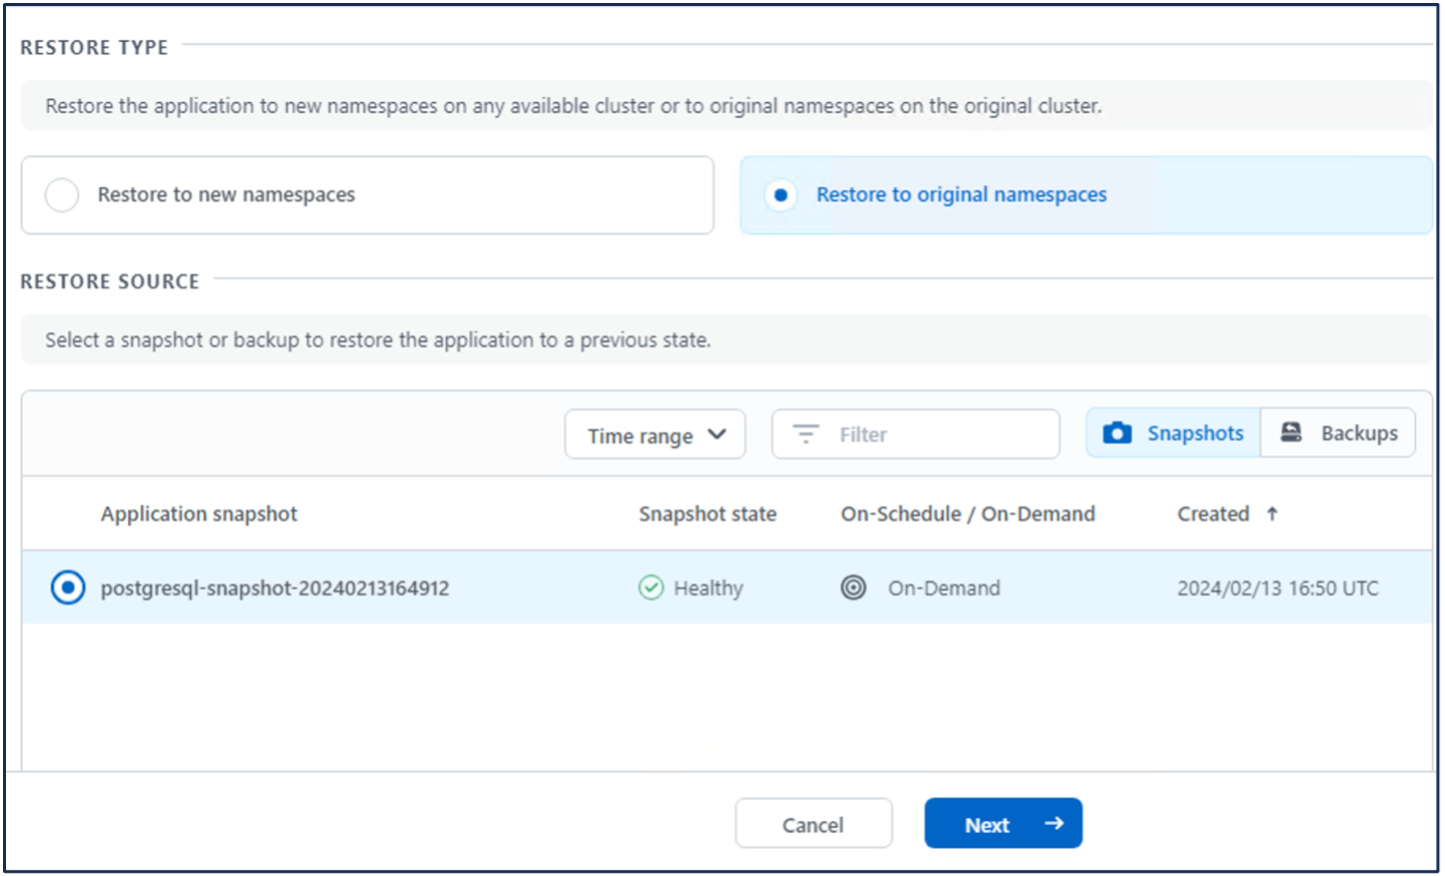Click the camera icon beside Snapshots

tap(1117, 433)
